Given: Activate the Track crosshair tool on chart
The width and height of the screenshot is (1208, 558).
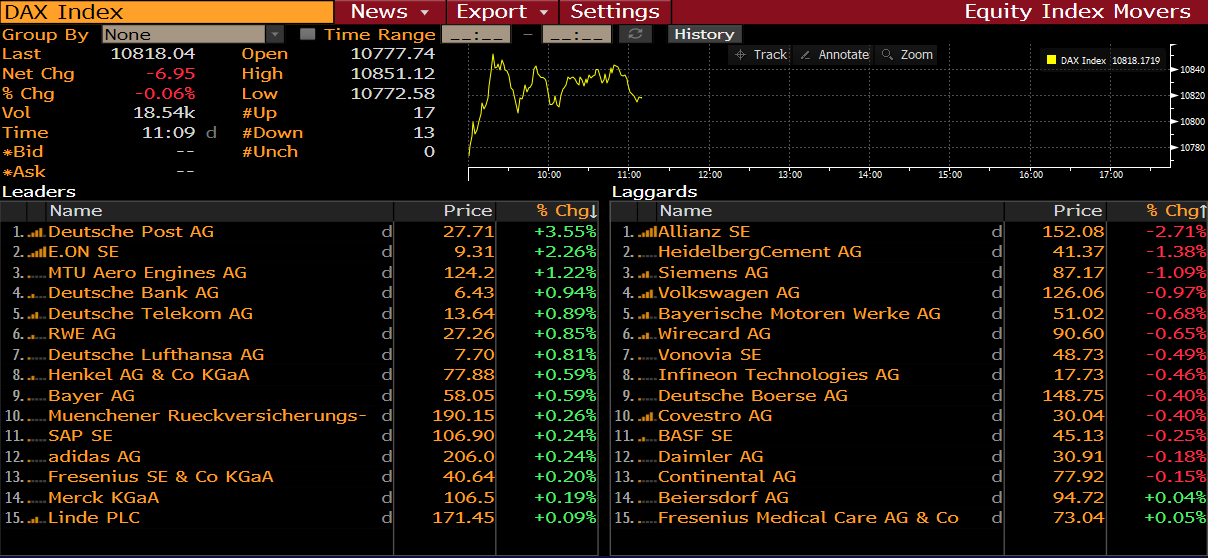Looking at the screenshot, I should (x=761, y=55).
